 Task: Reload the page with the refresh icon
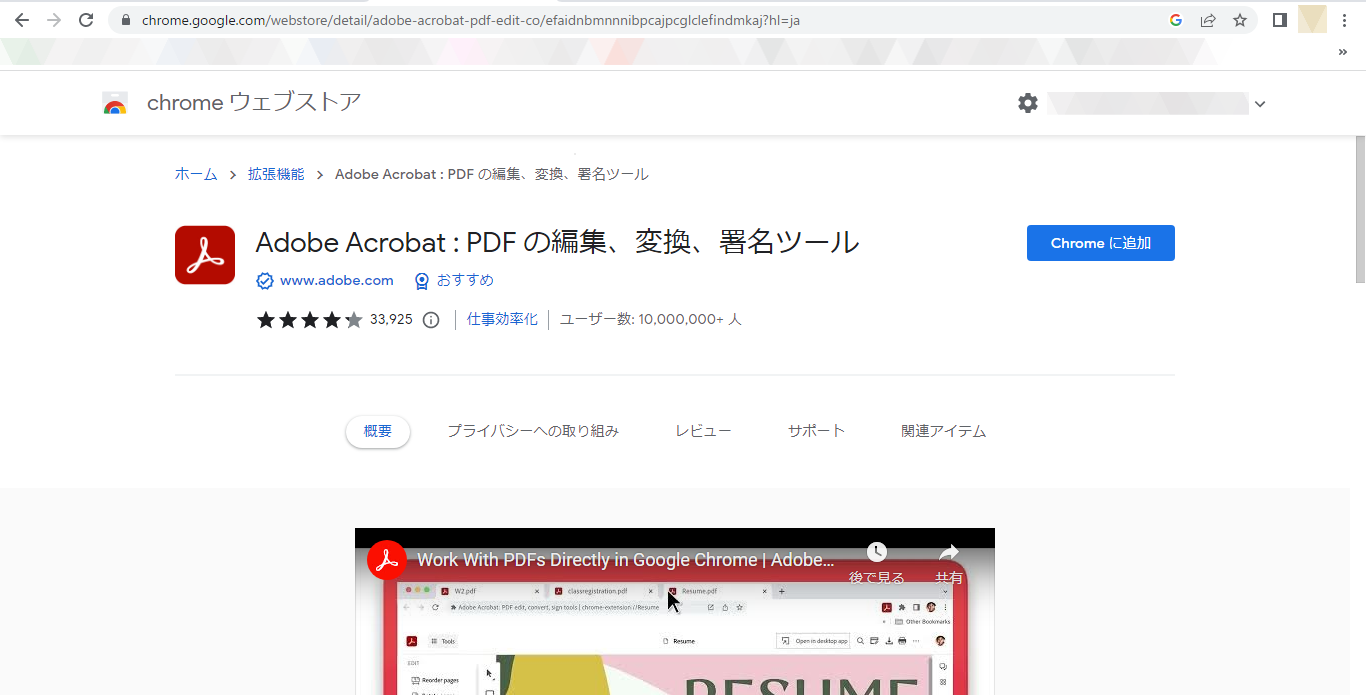[x=86, y=20]
